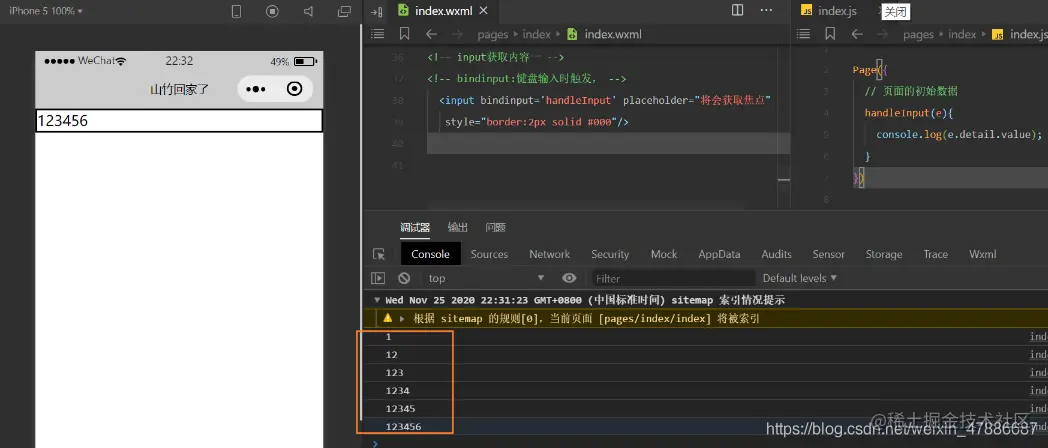Image resolution: width=1048 pixels, height=448 pixels.
Task: Click the simulator stop-record circle icon
Action: [x=272, y=11]
